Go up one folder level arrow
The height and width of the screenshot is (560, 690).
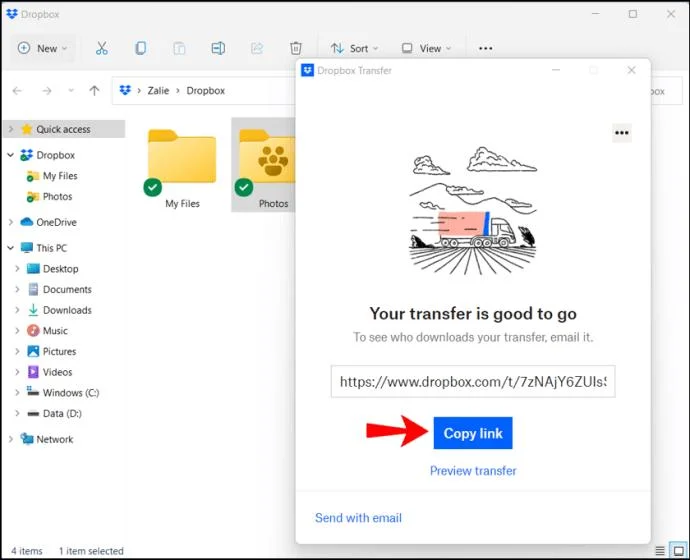click(94, 91)
